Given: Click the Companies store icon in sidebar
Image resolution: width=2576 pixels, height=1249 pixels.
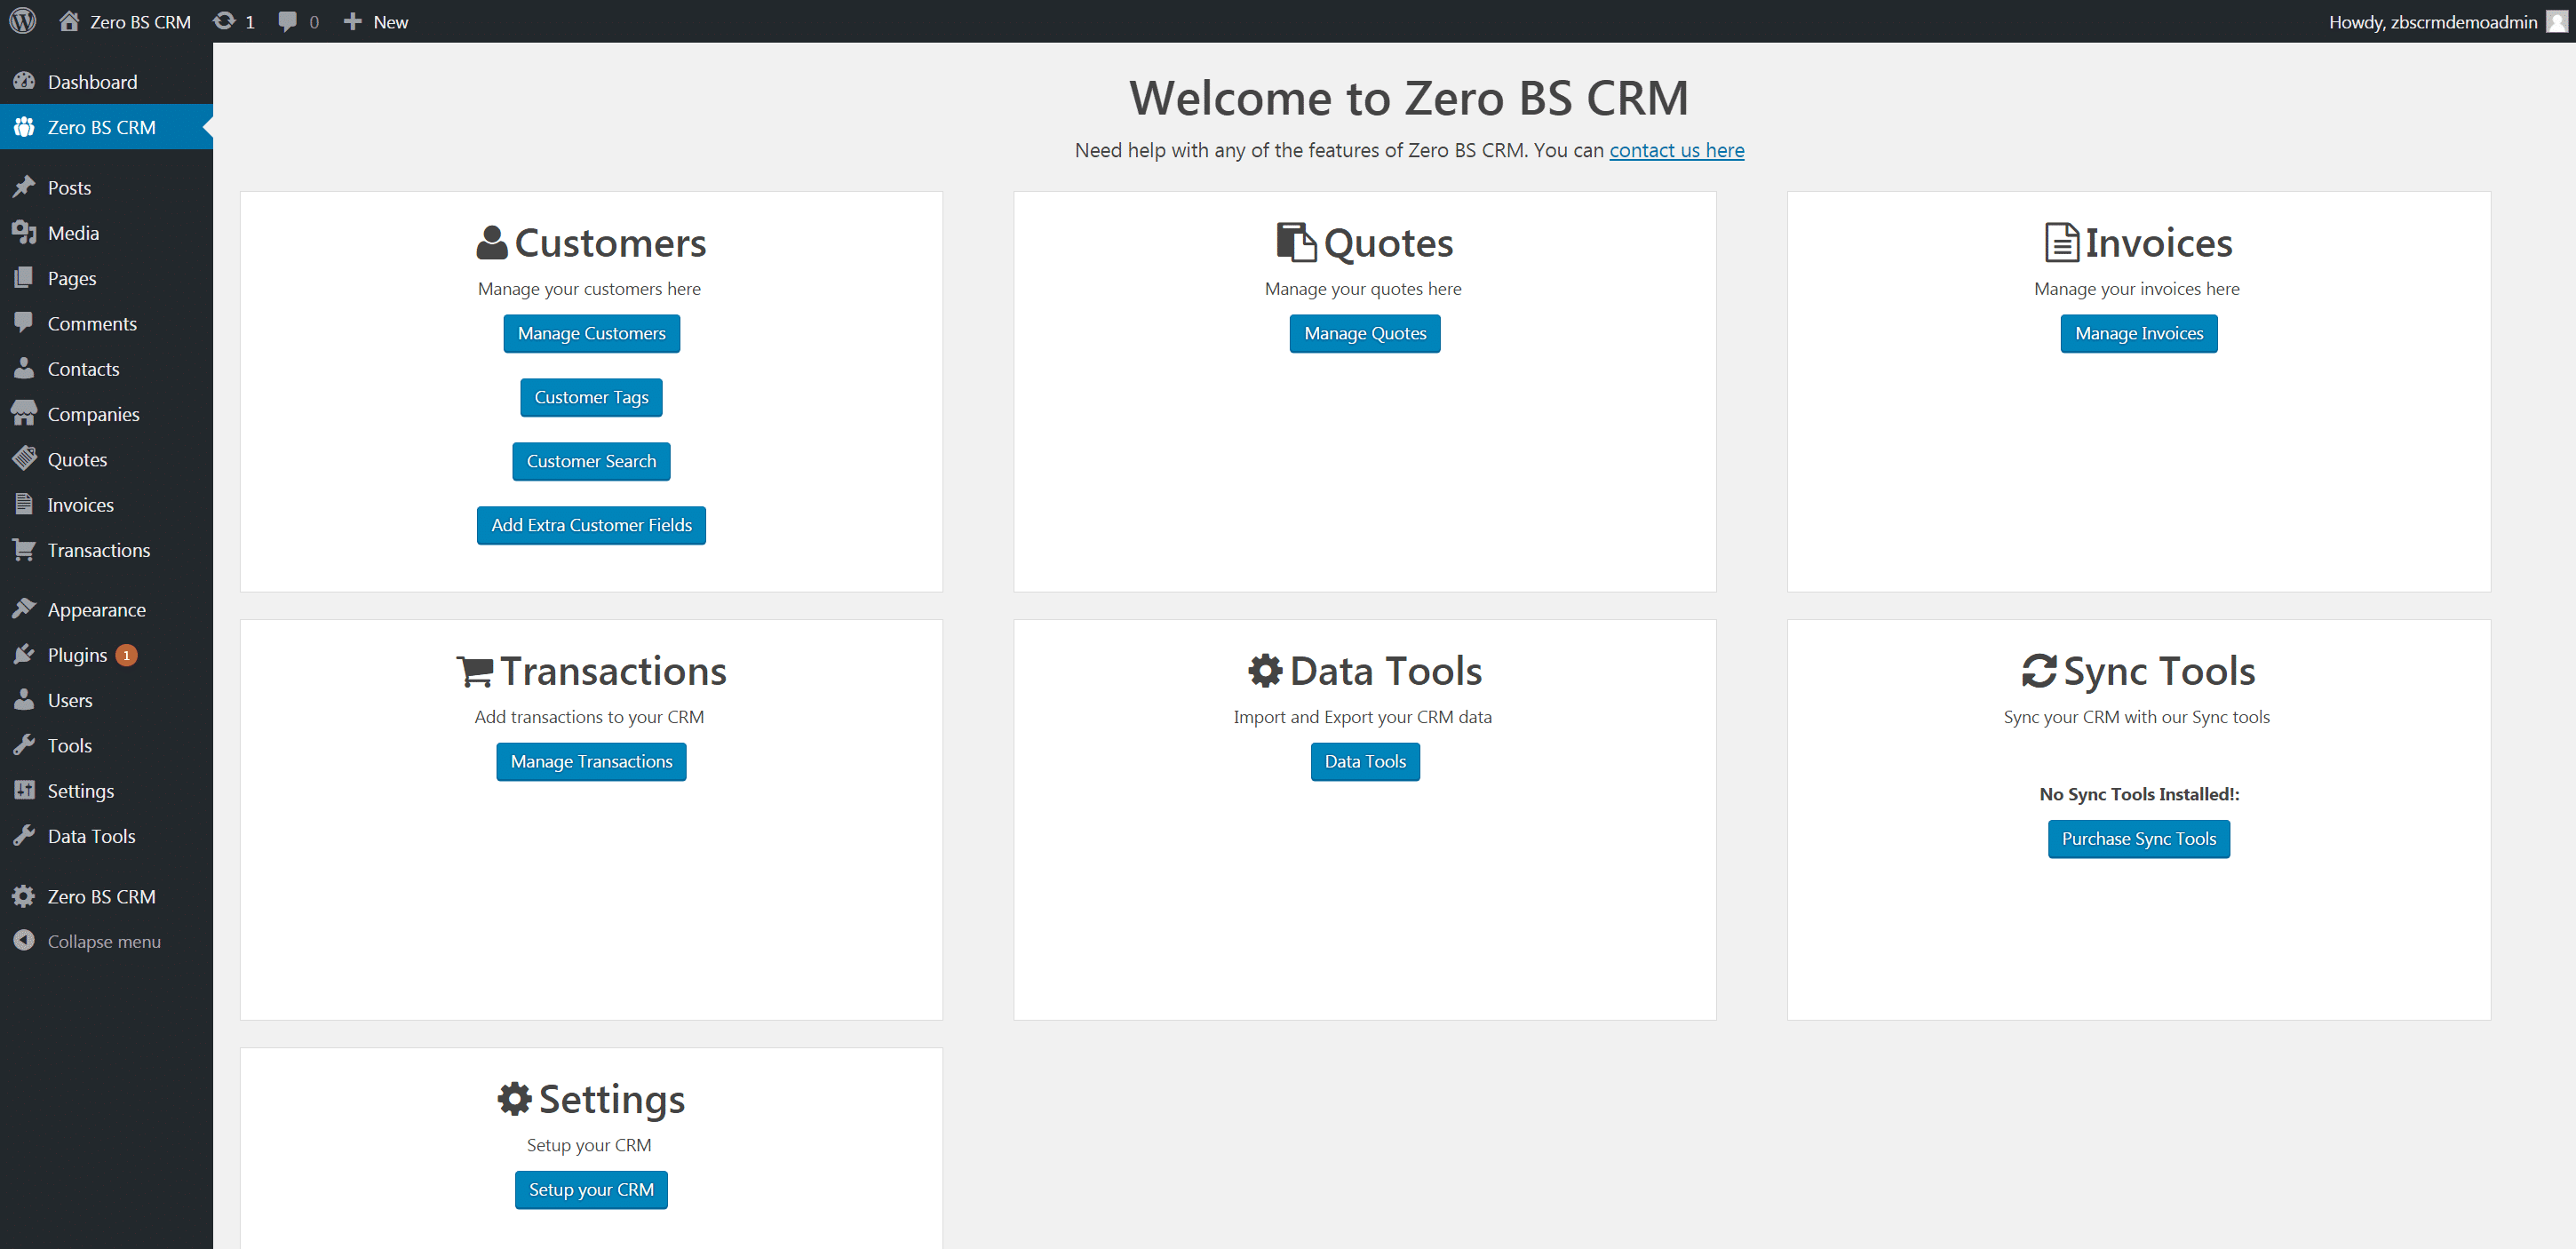Looking at the screenshot, I should [x=24, y=414].
